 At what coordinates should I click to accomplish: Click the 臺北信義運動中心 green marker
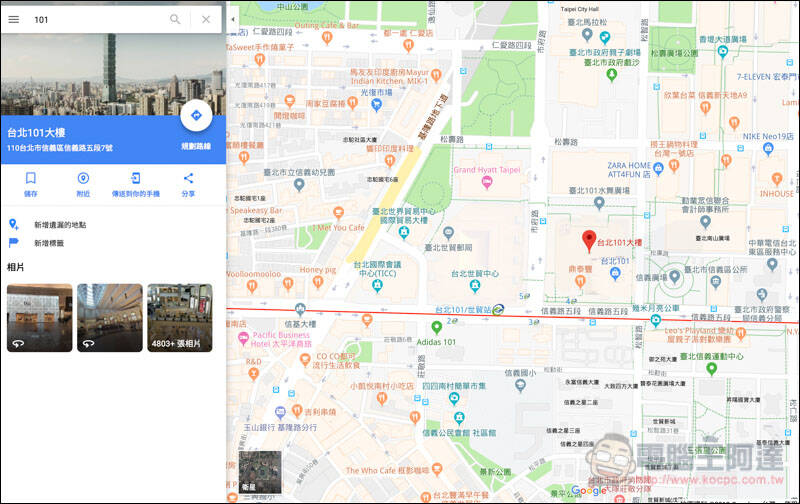pos(711,369)
